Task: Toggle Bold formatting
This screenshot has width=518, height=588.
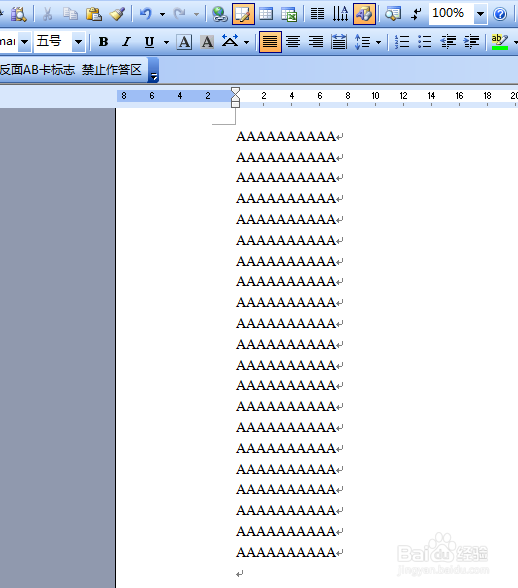Action: 104,42
